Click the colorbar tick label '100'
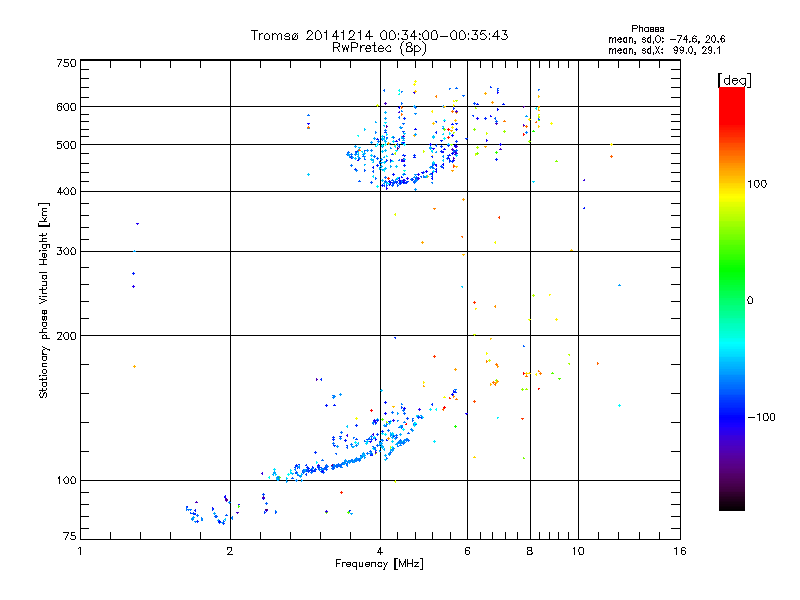Viewport: 800px width, 600px height. pyautogui.click(x=757, y=184)
